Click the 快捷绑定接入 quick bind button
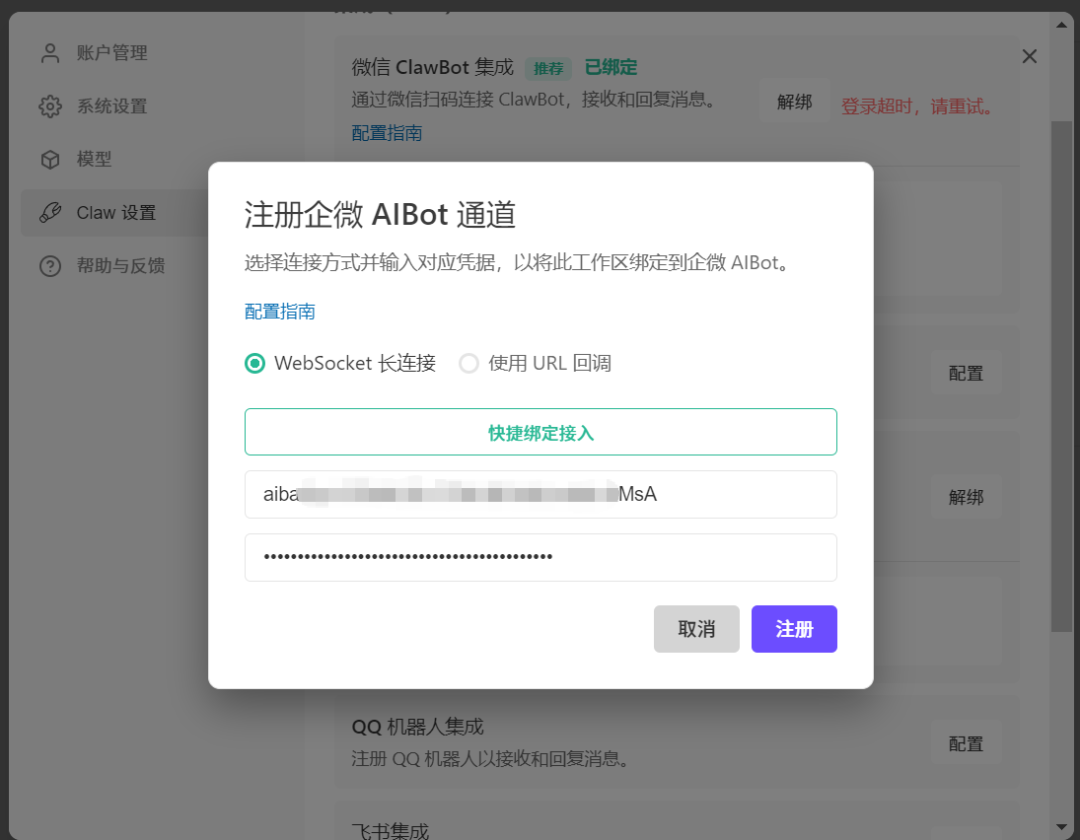Viewport: 1080px width, 840px height. [540, 431]
